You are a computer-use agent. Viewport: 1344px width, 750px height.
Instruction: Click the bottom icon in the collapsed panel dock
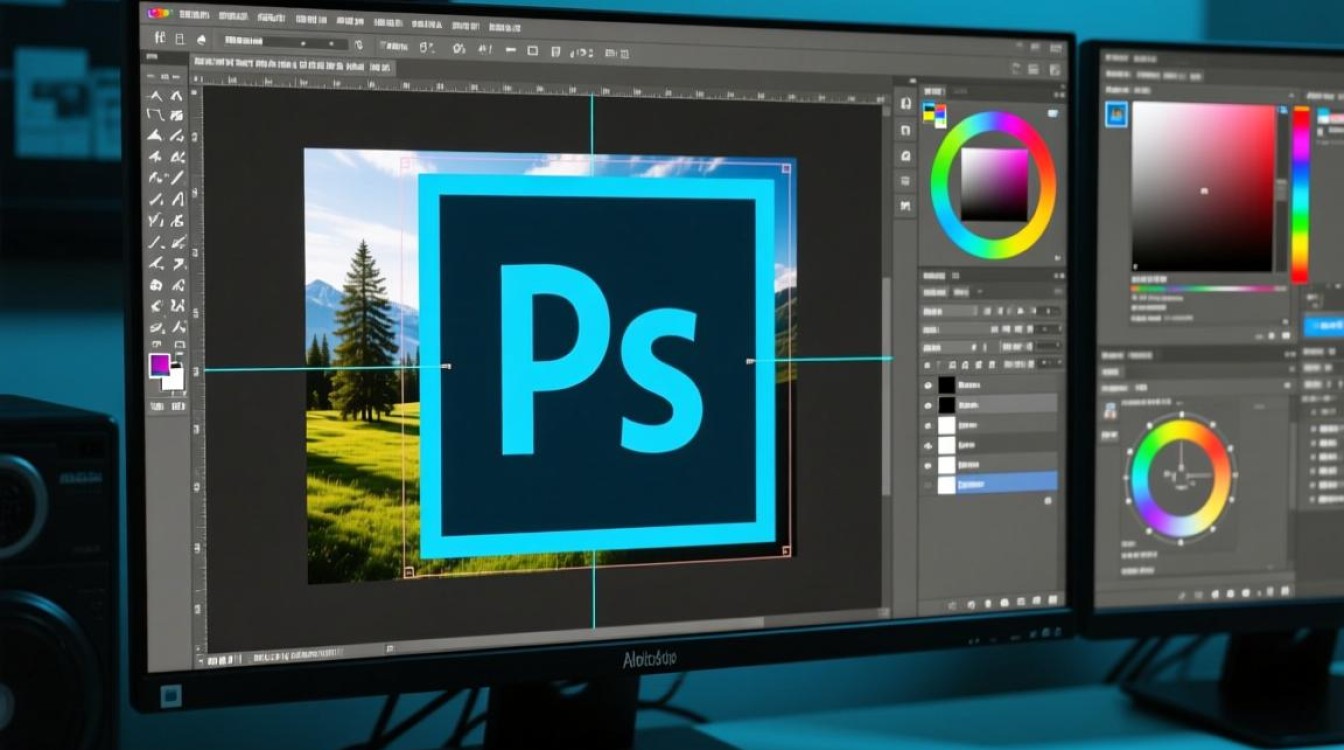(x=906, y=207)
